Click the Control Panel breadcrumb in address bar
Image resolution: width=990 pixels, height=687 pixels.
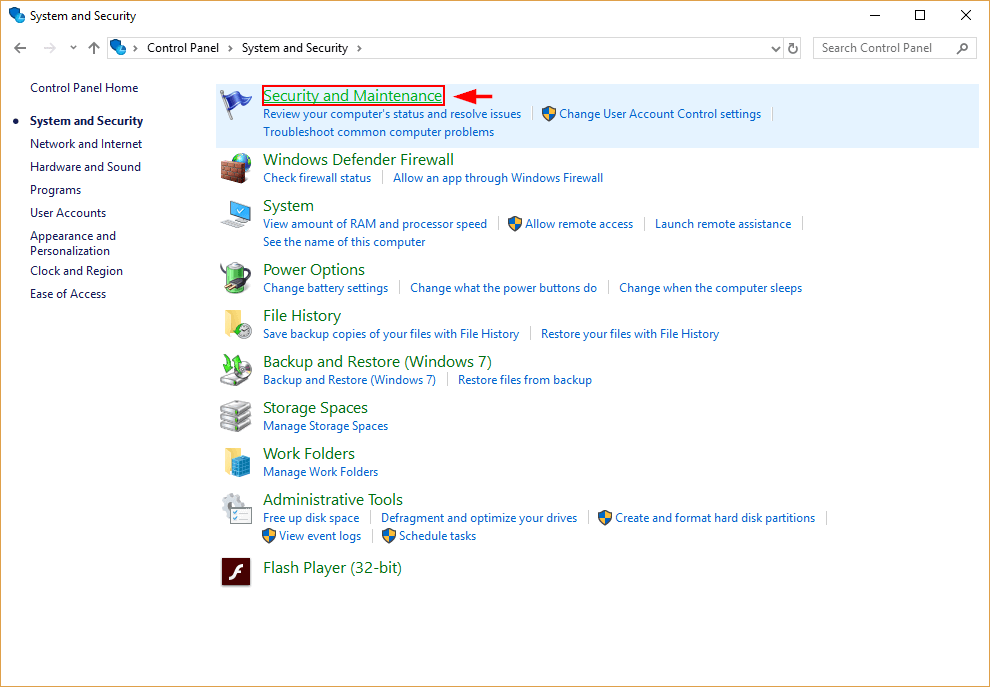tap(183, 48)
